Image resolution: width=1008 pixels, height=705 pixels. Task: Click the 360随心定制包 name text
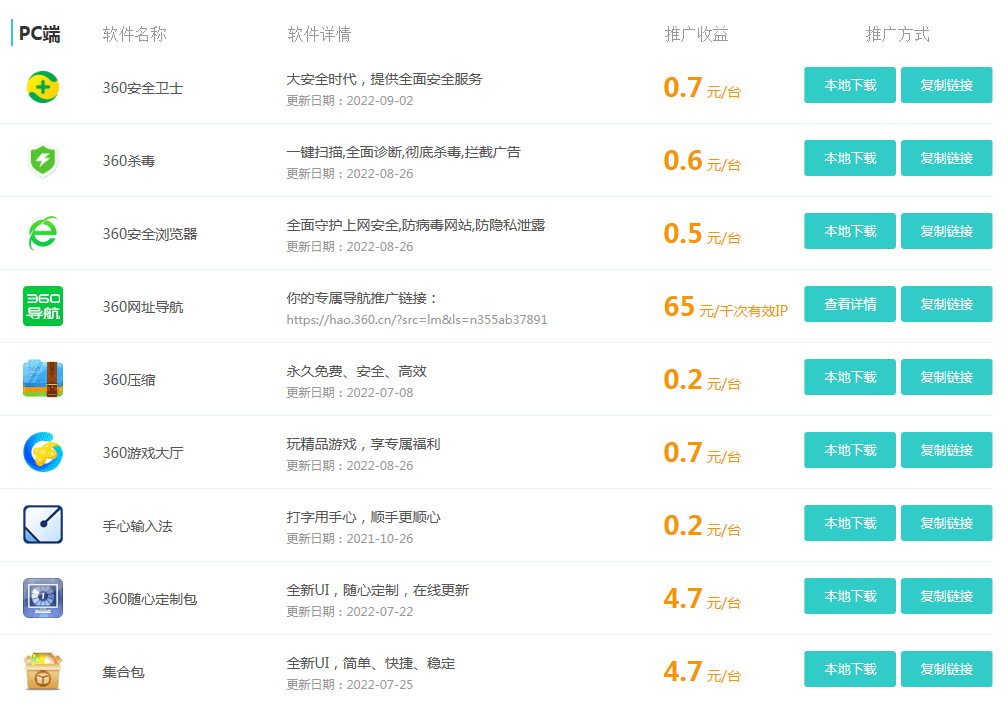[x=150, y=599]
